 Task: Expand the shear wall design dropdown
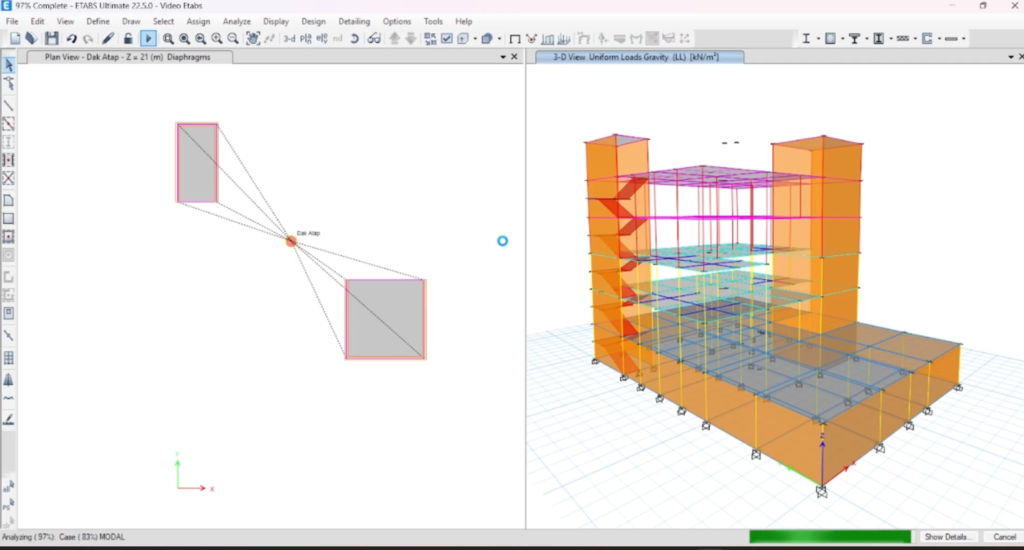pos(939,39)
